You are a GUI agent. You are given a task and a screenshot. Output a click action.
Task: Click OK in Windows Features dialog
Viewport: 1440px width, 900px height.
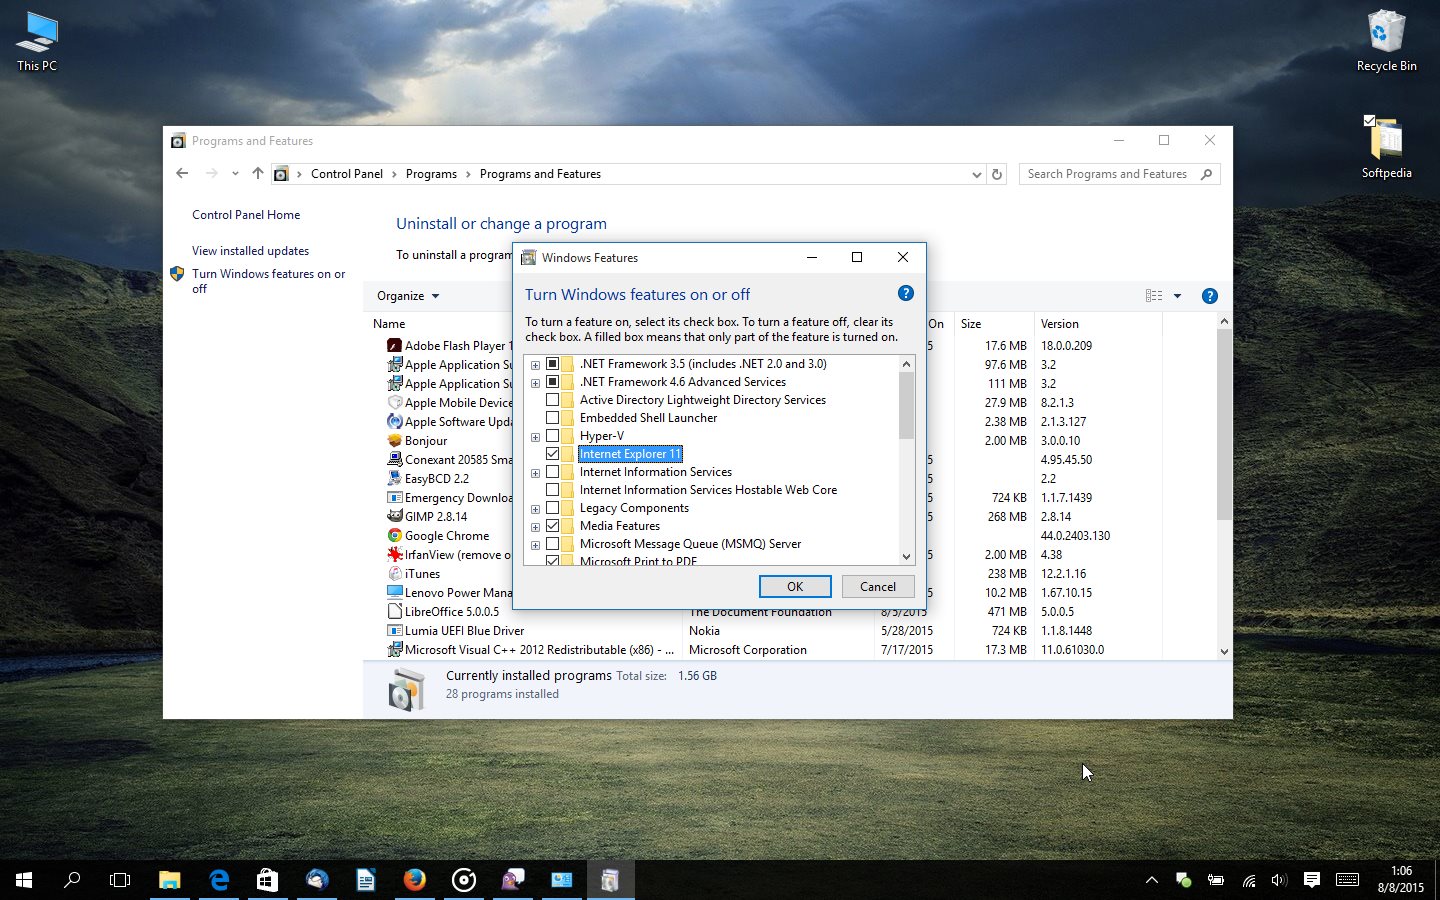(795, 587)
